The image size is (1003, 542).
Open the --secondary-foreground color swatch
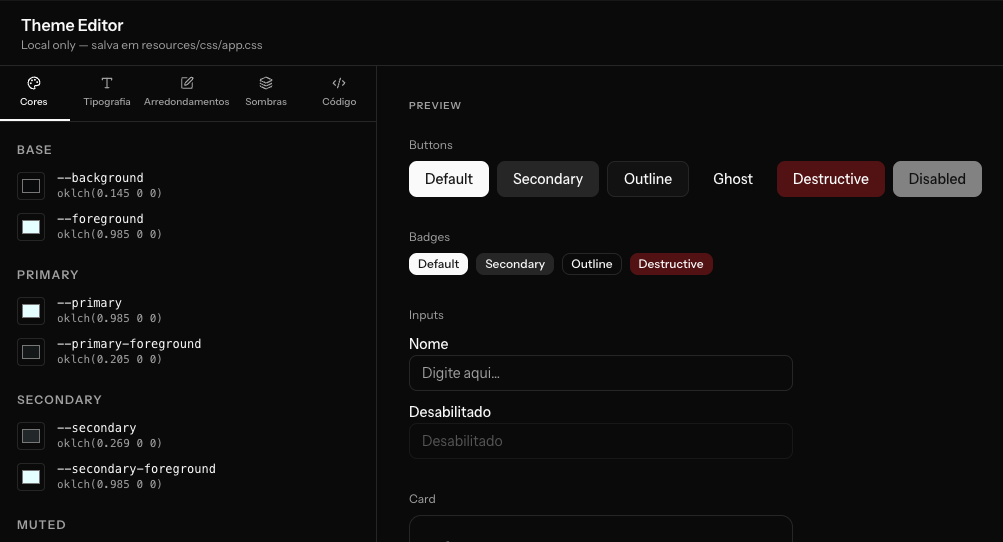click(x=31, y=477)
